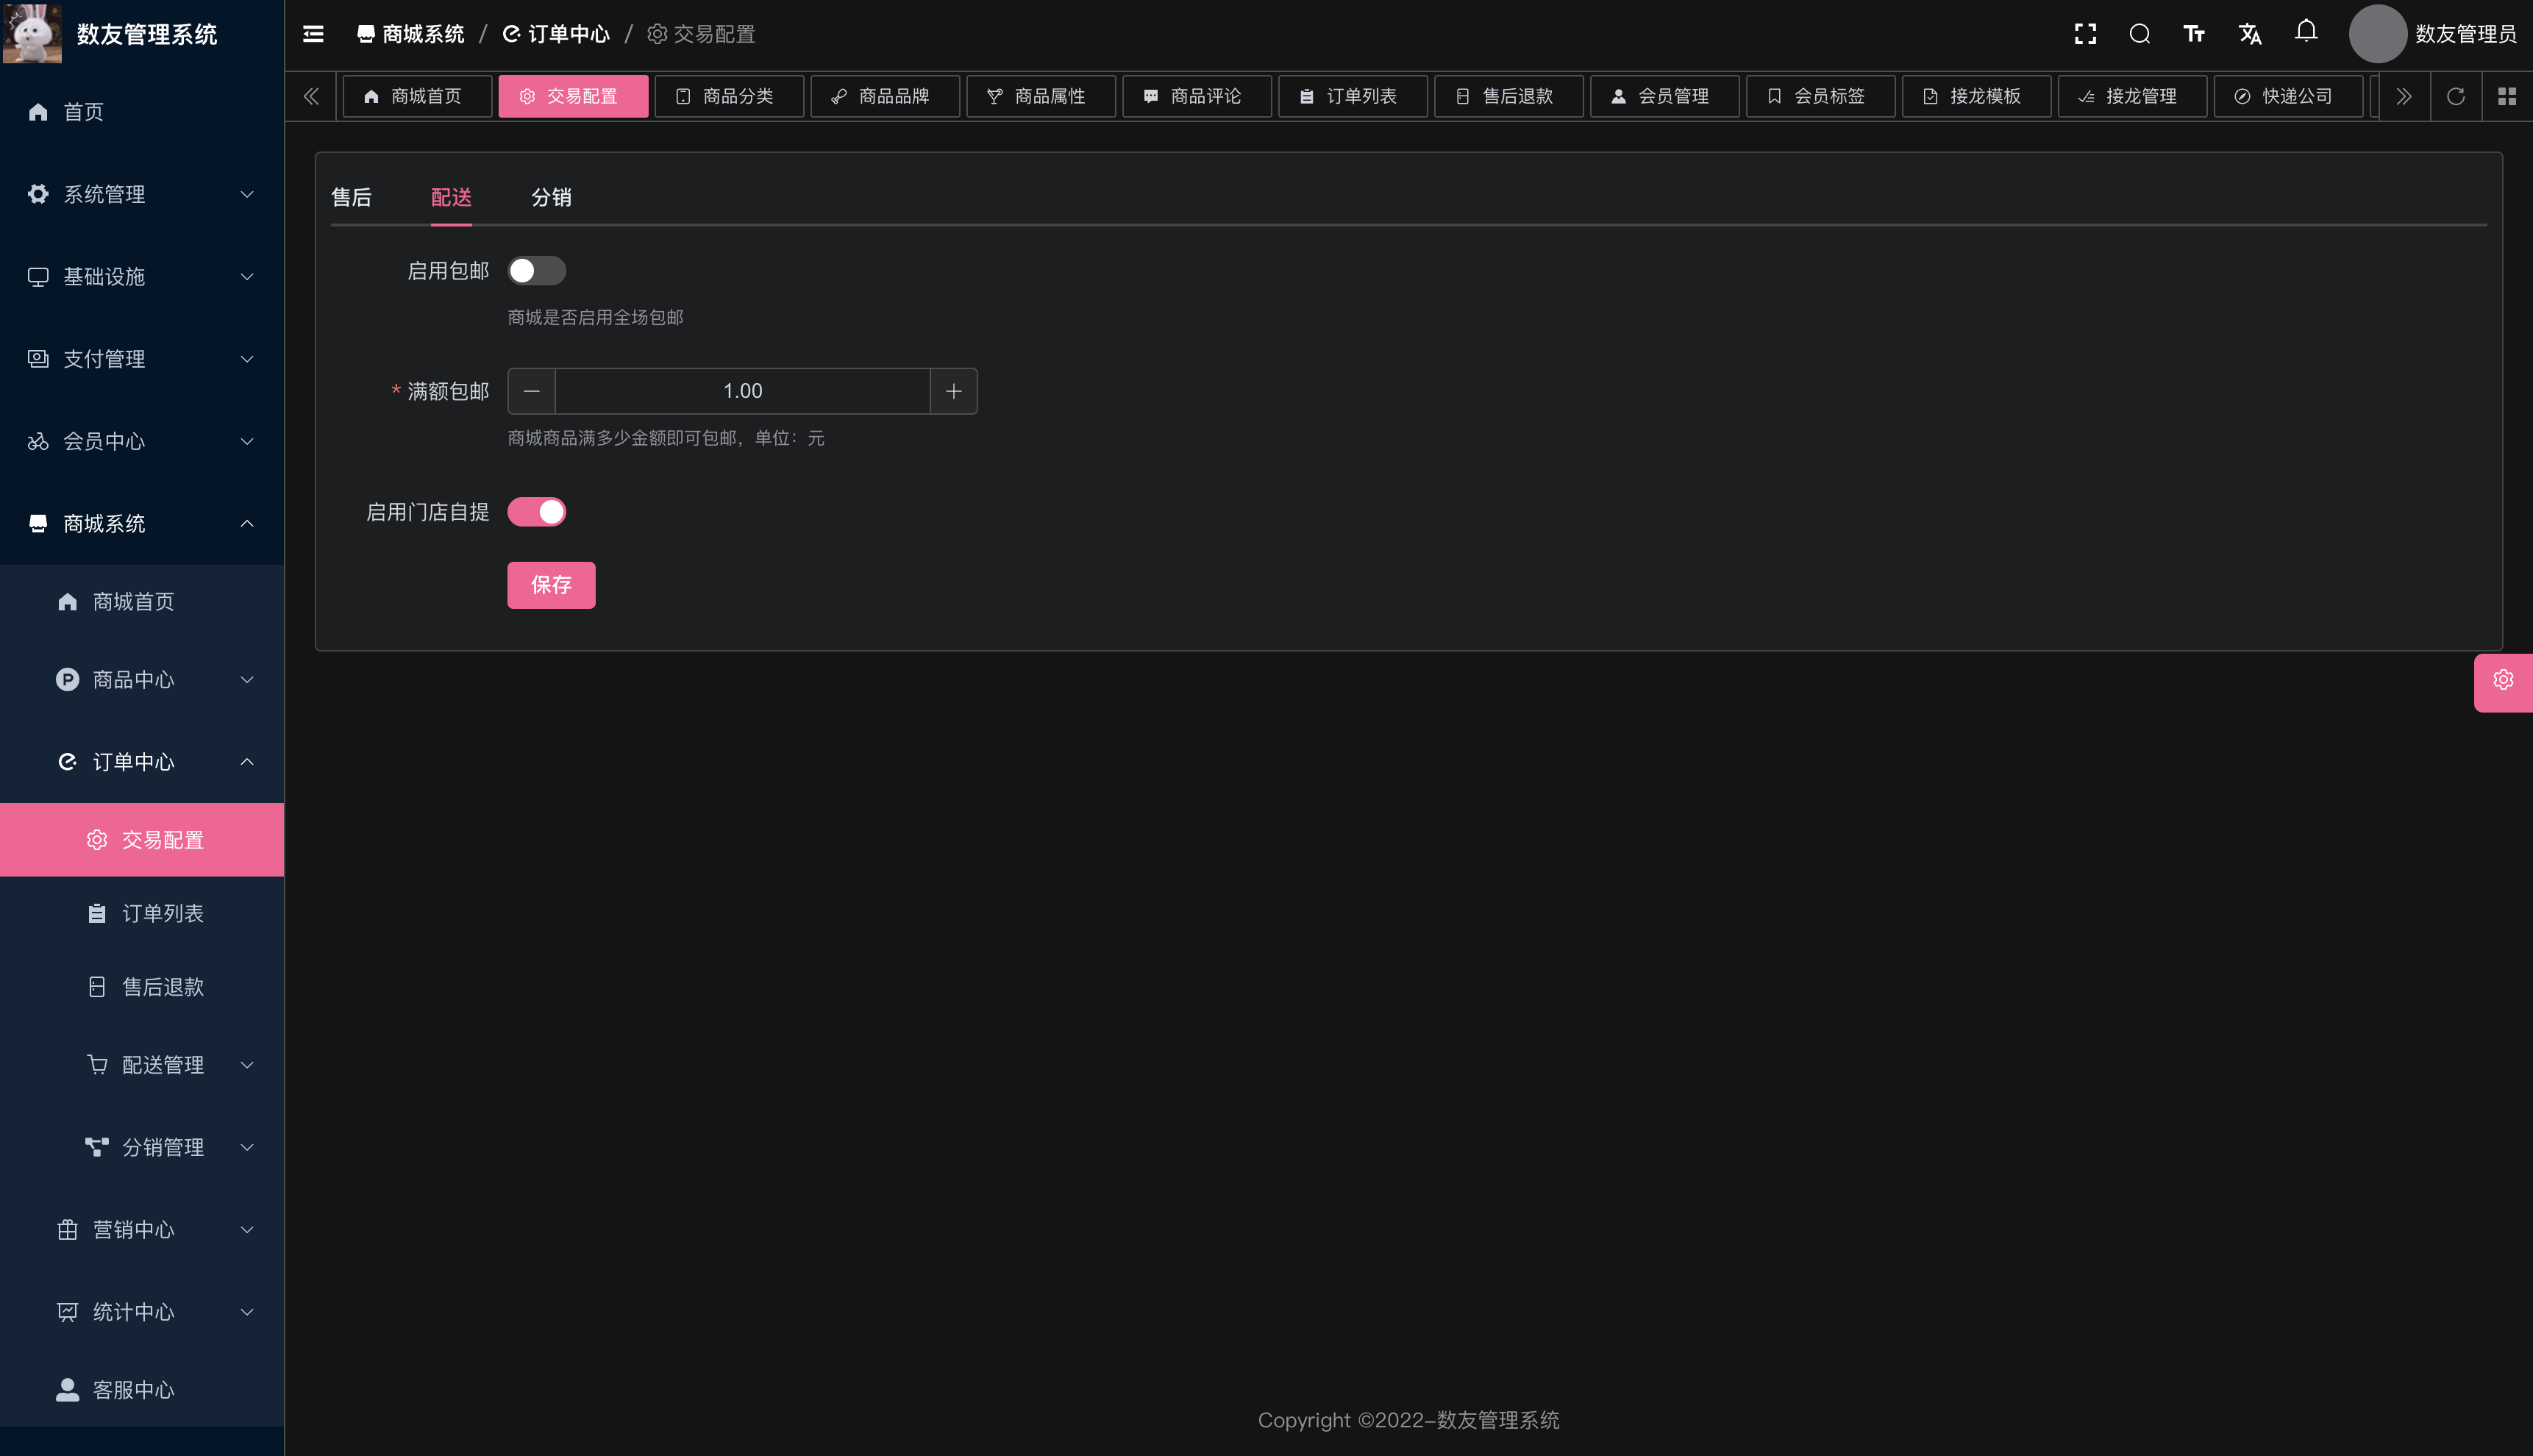The image size is (2533, 1456).
Task: Expand 基础设施 sidebar menu
Action: click(x=142, y=277)
